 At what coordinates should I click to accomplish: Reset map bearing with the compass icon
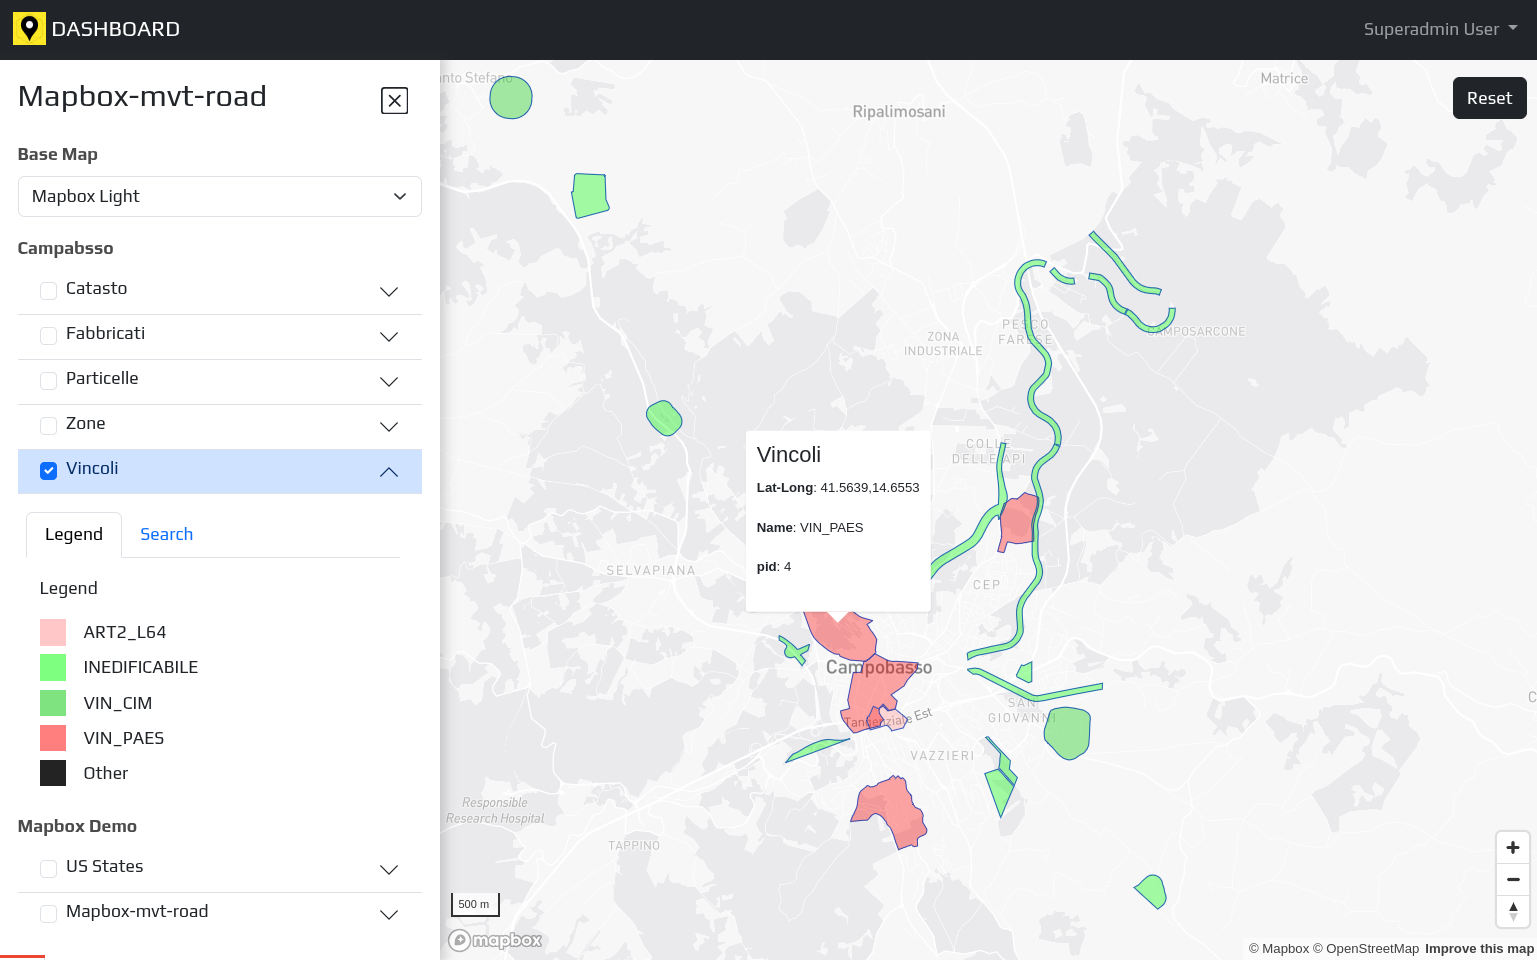[x=1512, y=911]
